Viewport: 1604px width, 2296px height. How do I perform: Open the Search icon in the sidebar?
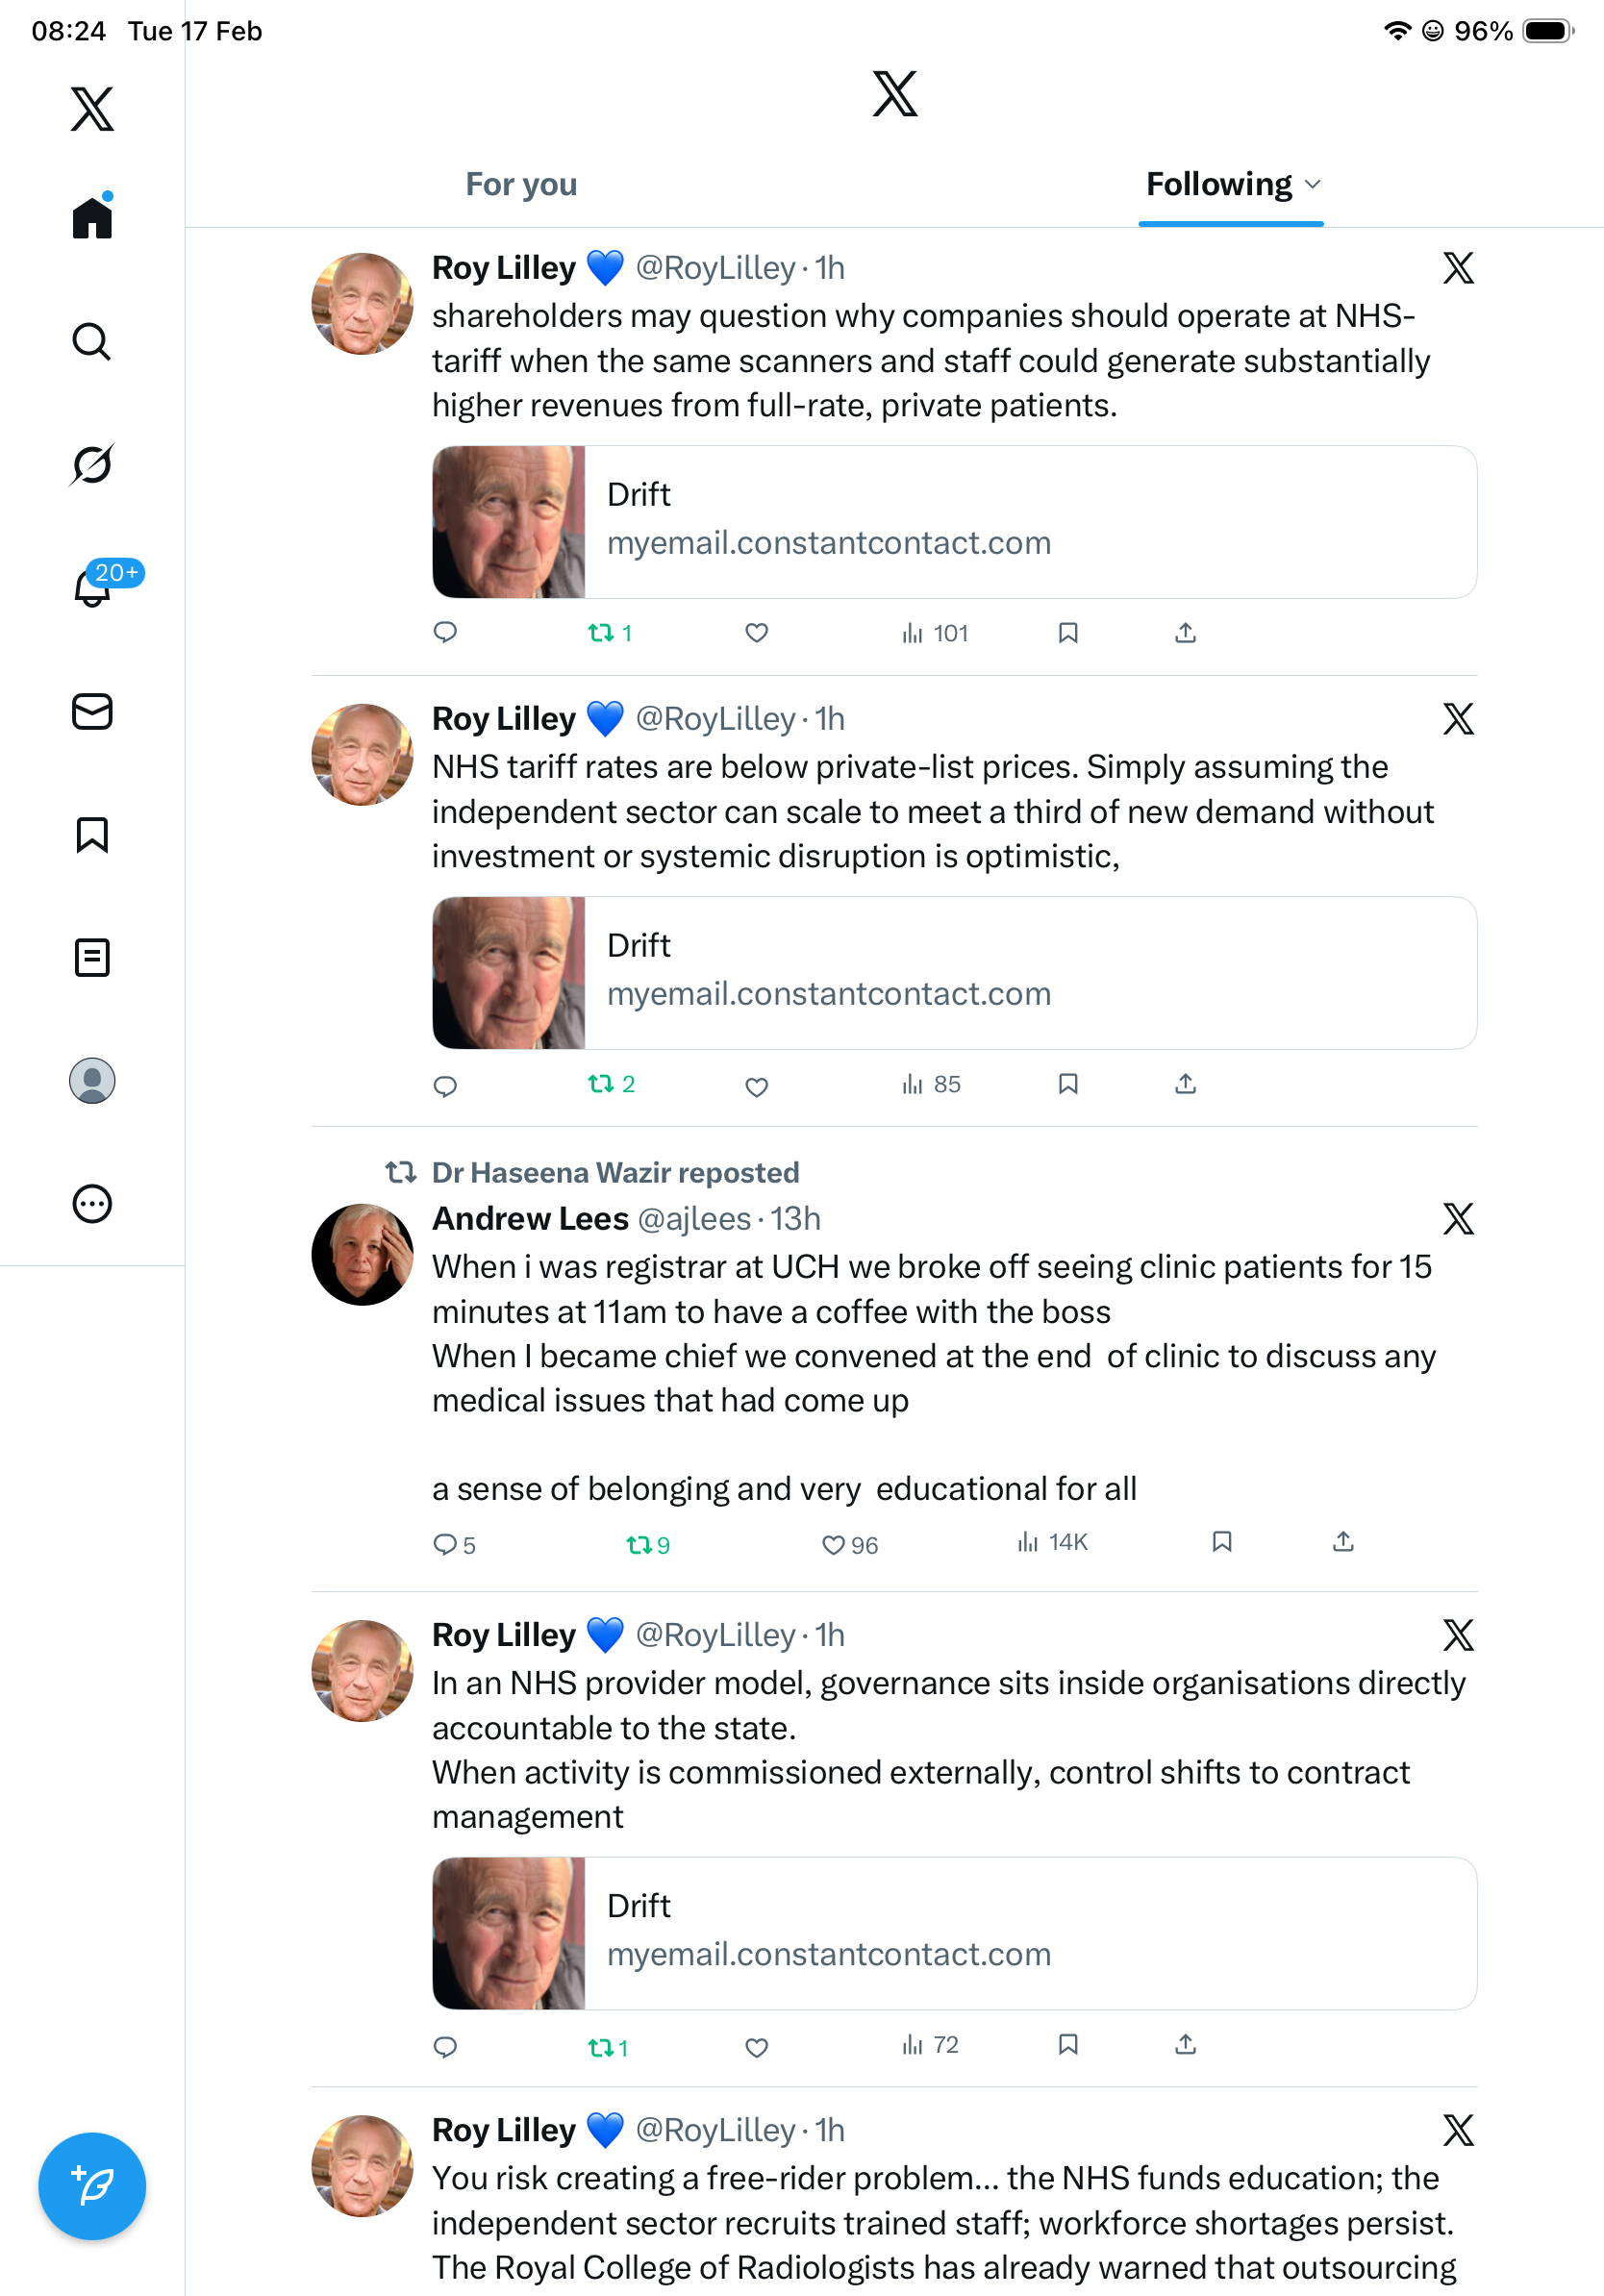91,342
